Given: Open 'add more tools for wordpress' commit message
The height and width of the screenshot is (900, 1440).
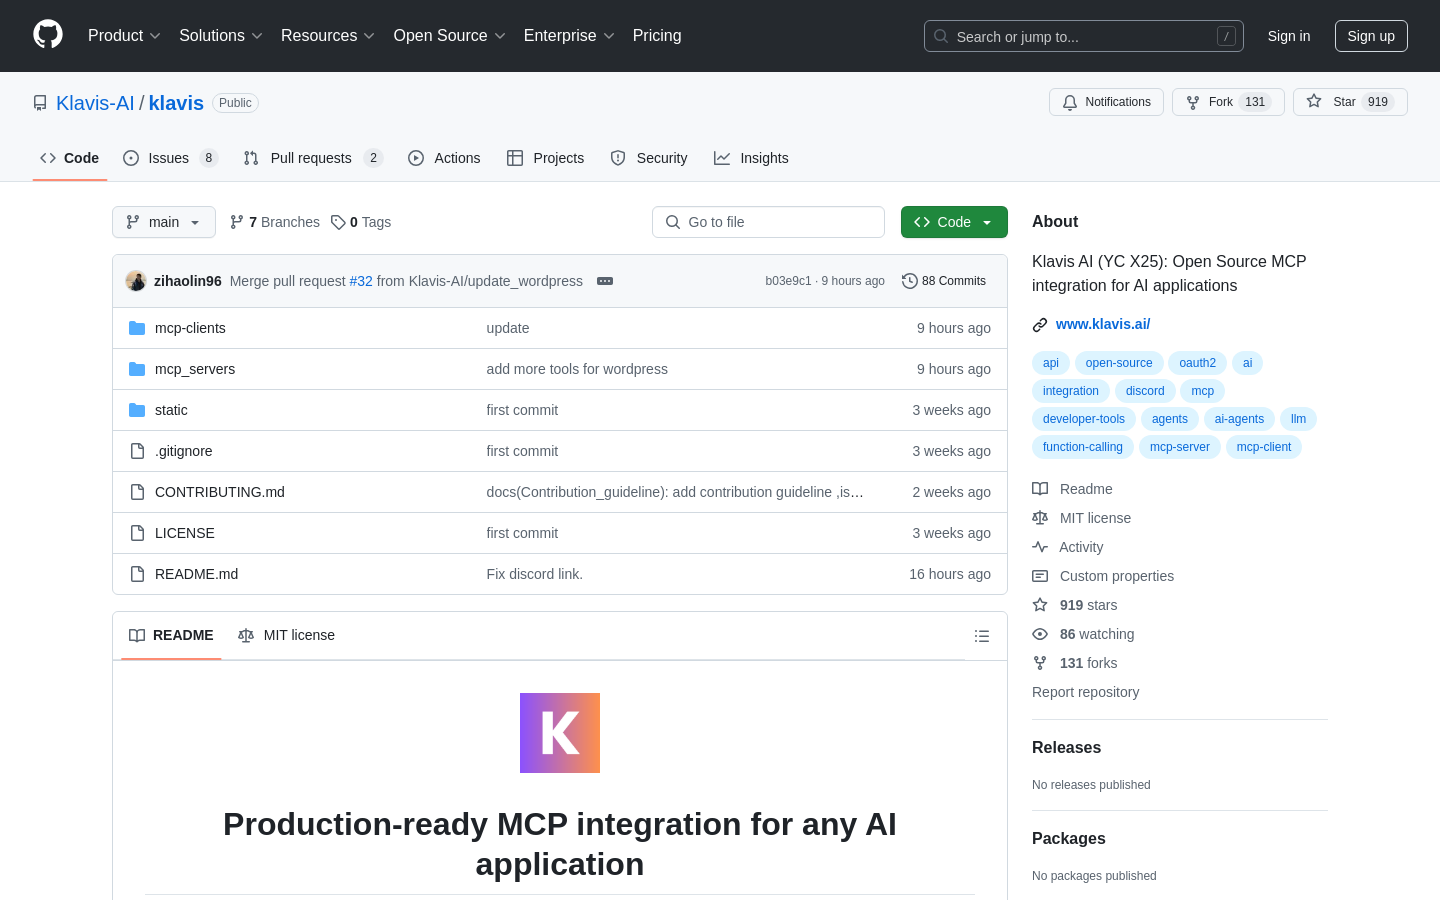Looking at the screenshot, I should coord(577,369).
